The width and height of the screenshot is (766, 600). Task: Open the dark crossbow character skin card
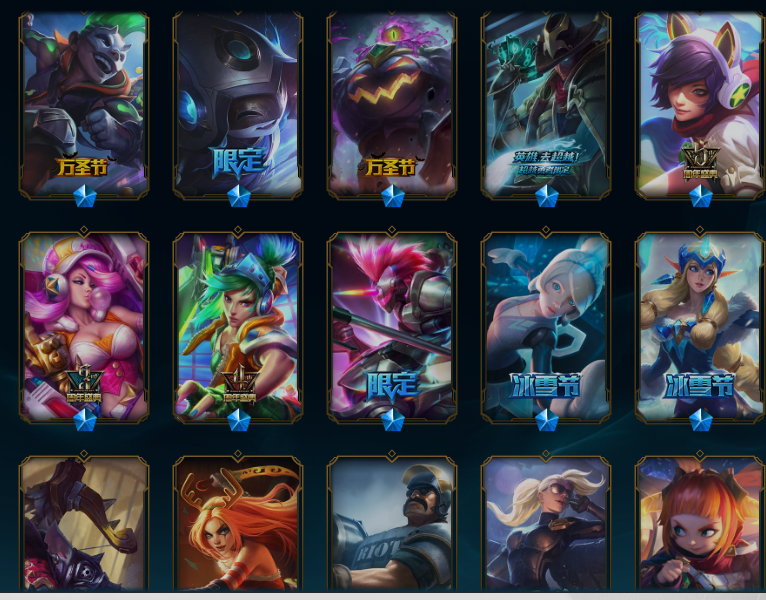tap(84, 523)
